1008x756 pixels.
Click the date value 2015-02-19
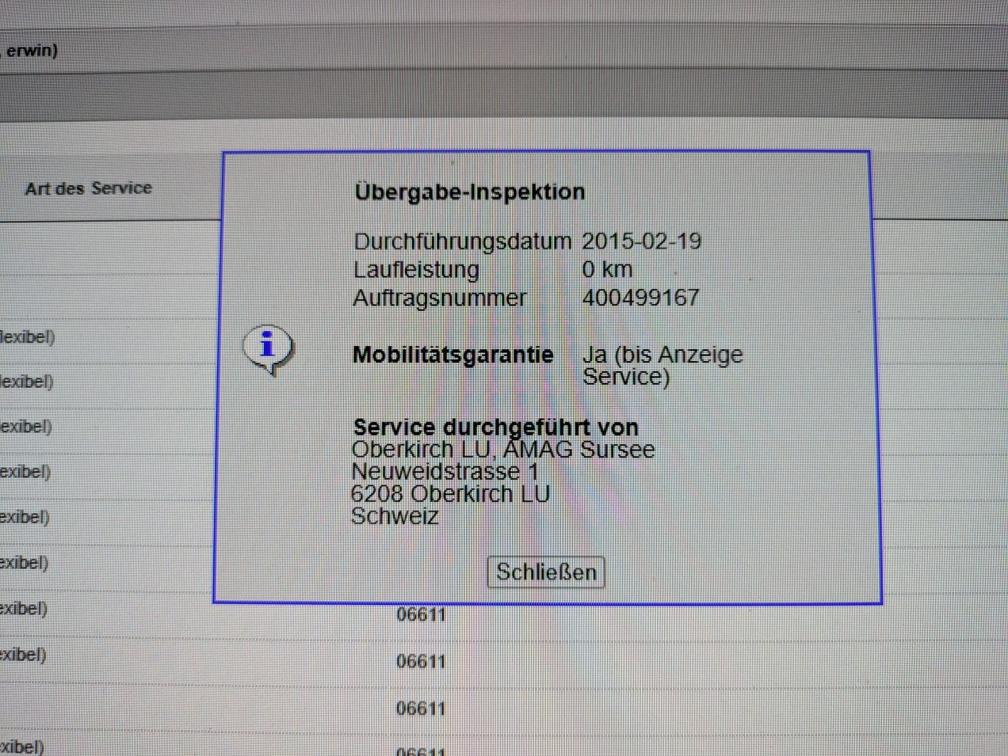tap(641, 241)
